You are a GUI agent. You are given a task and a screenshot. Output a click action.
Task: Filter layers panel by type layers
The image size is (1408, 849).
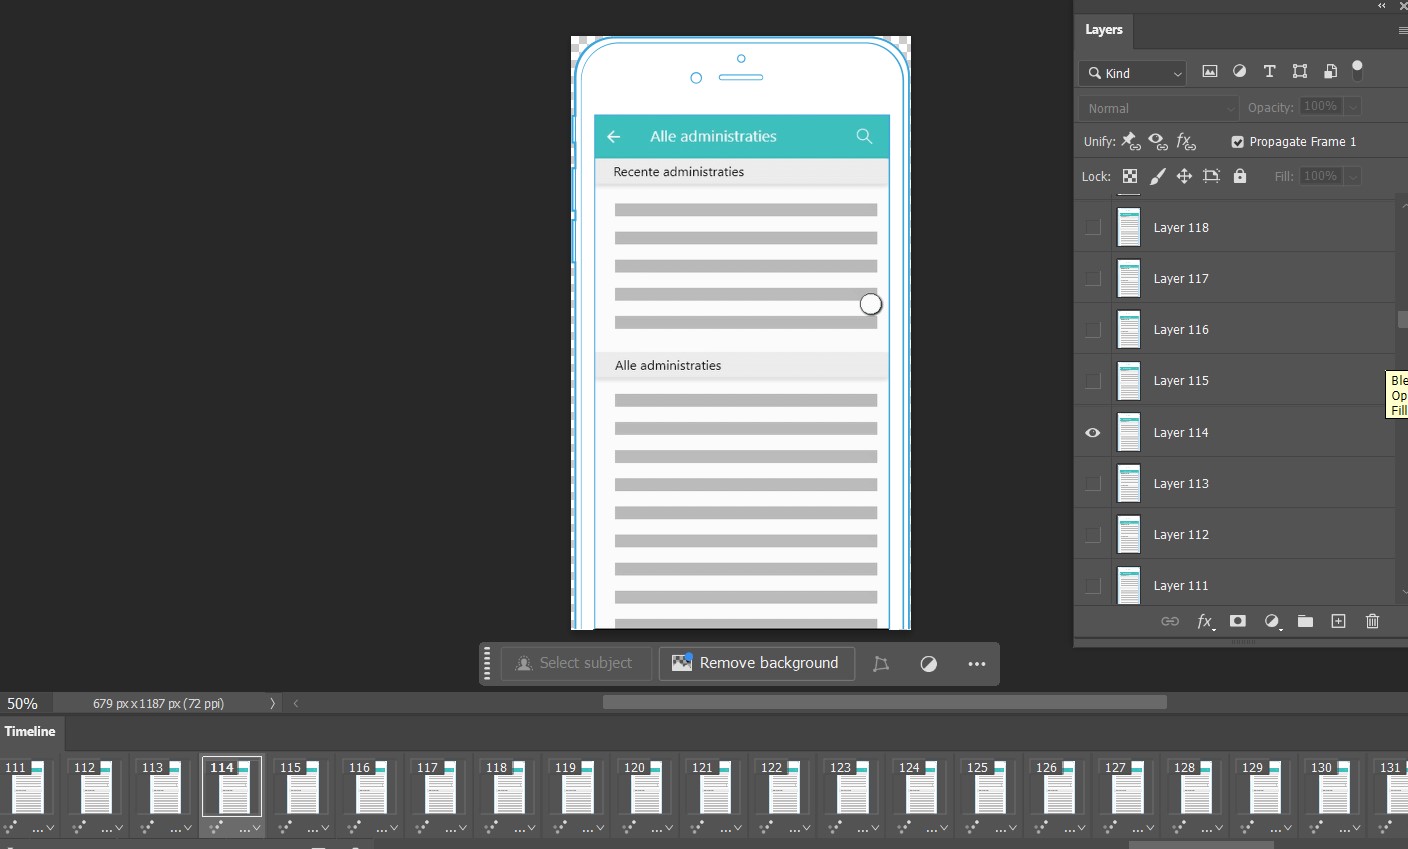point(1269,71)
